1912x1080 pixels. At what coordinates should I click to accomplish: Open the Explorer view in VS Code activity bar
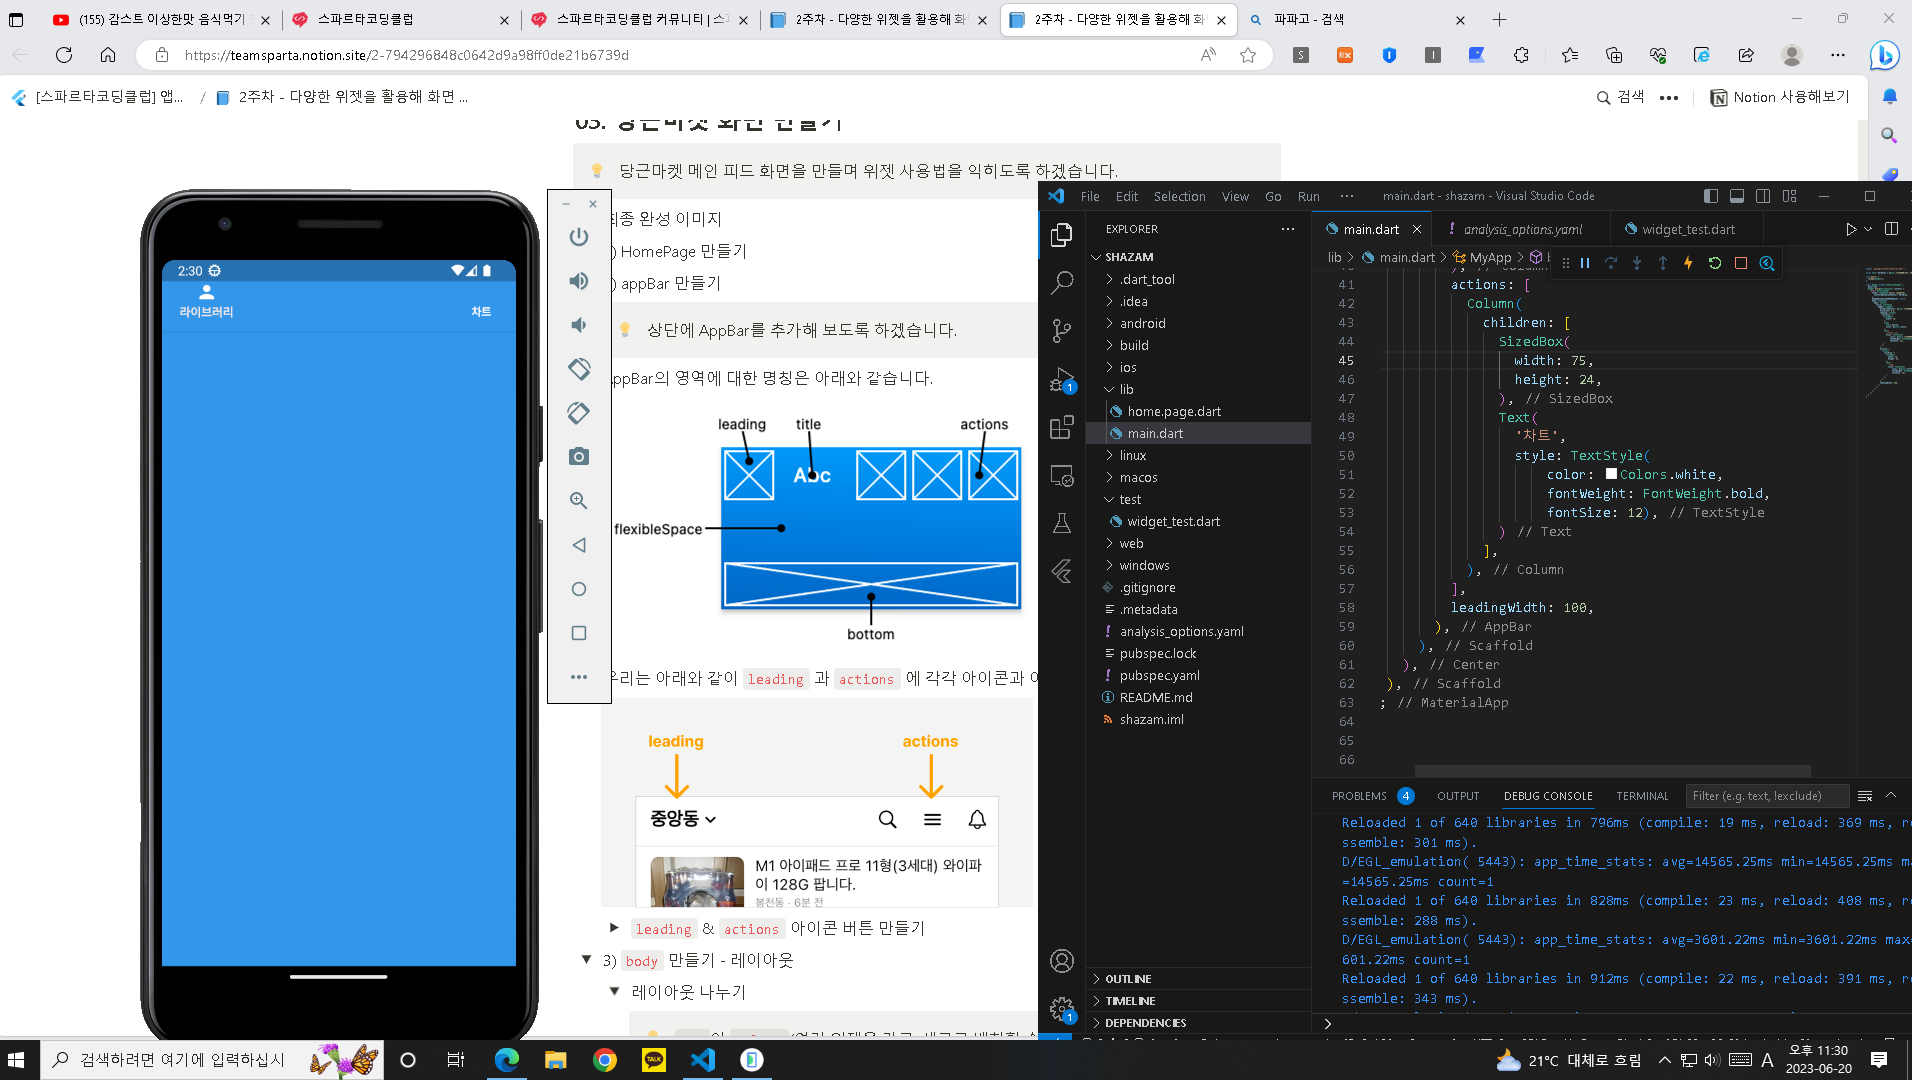pos(1062,234)
